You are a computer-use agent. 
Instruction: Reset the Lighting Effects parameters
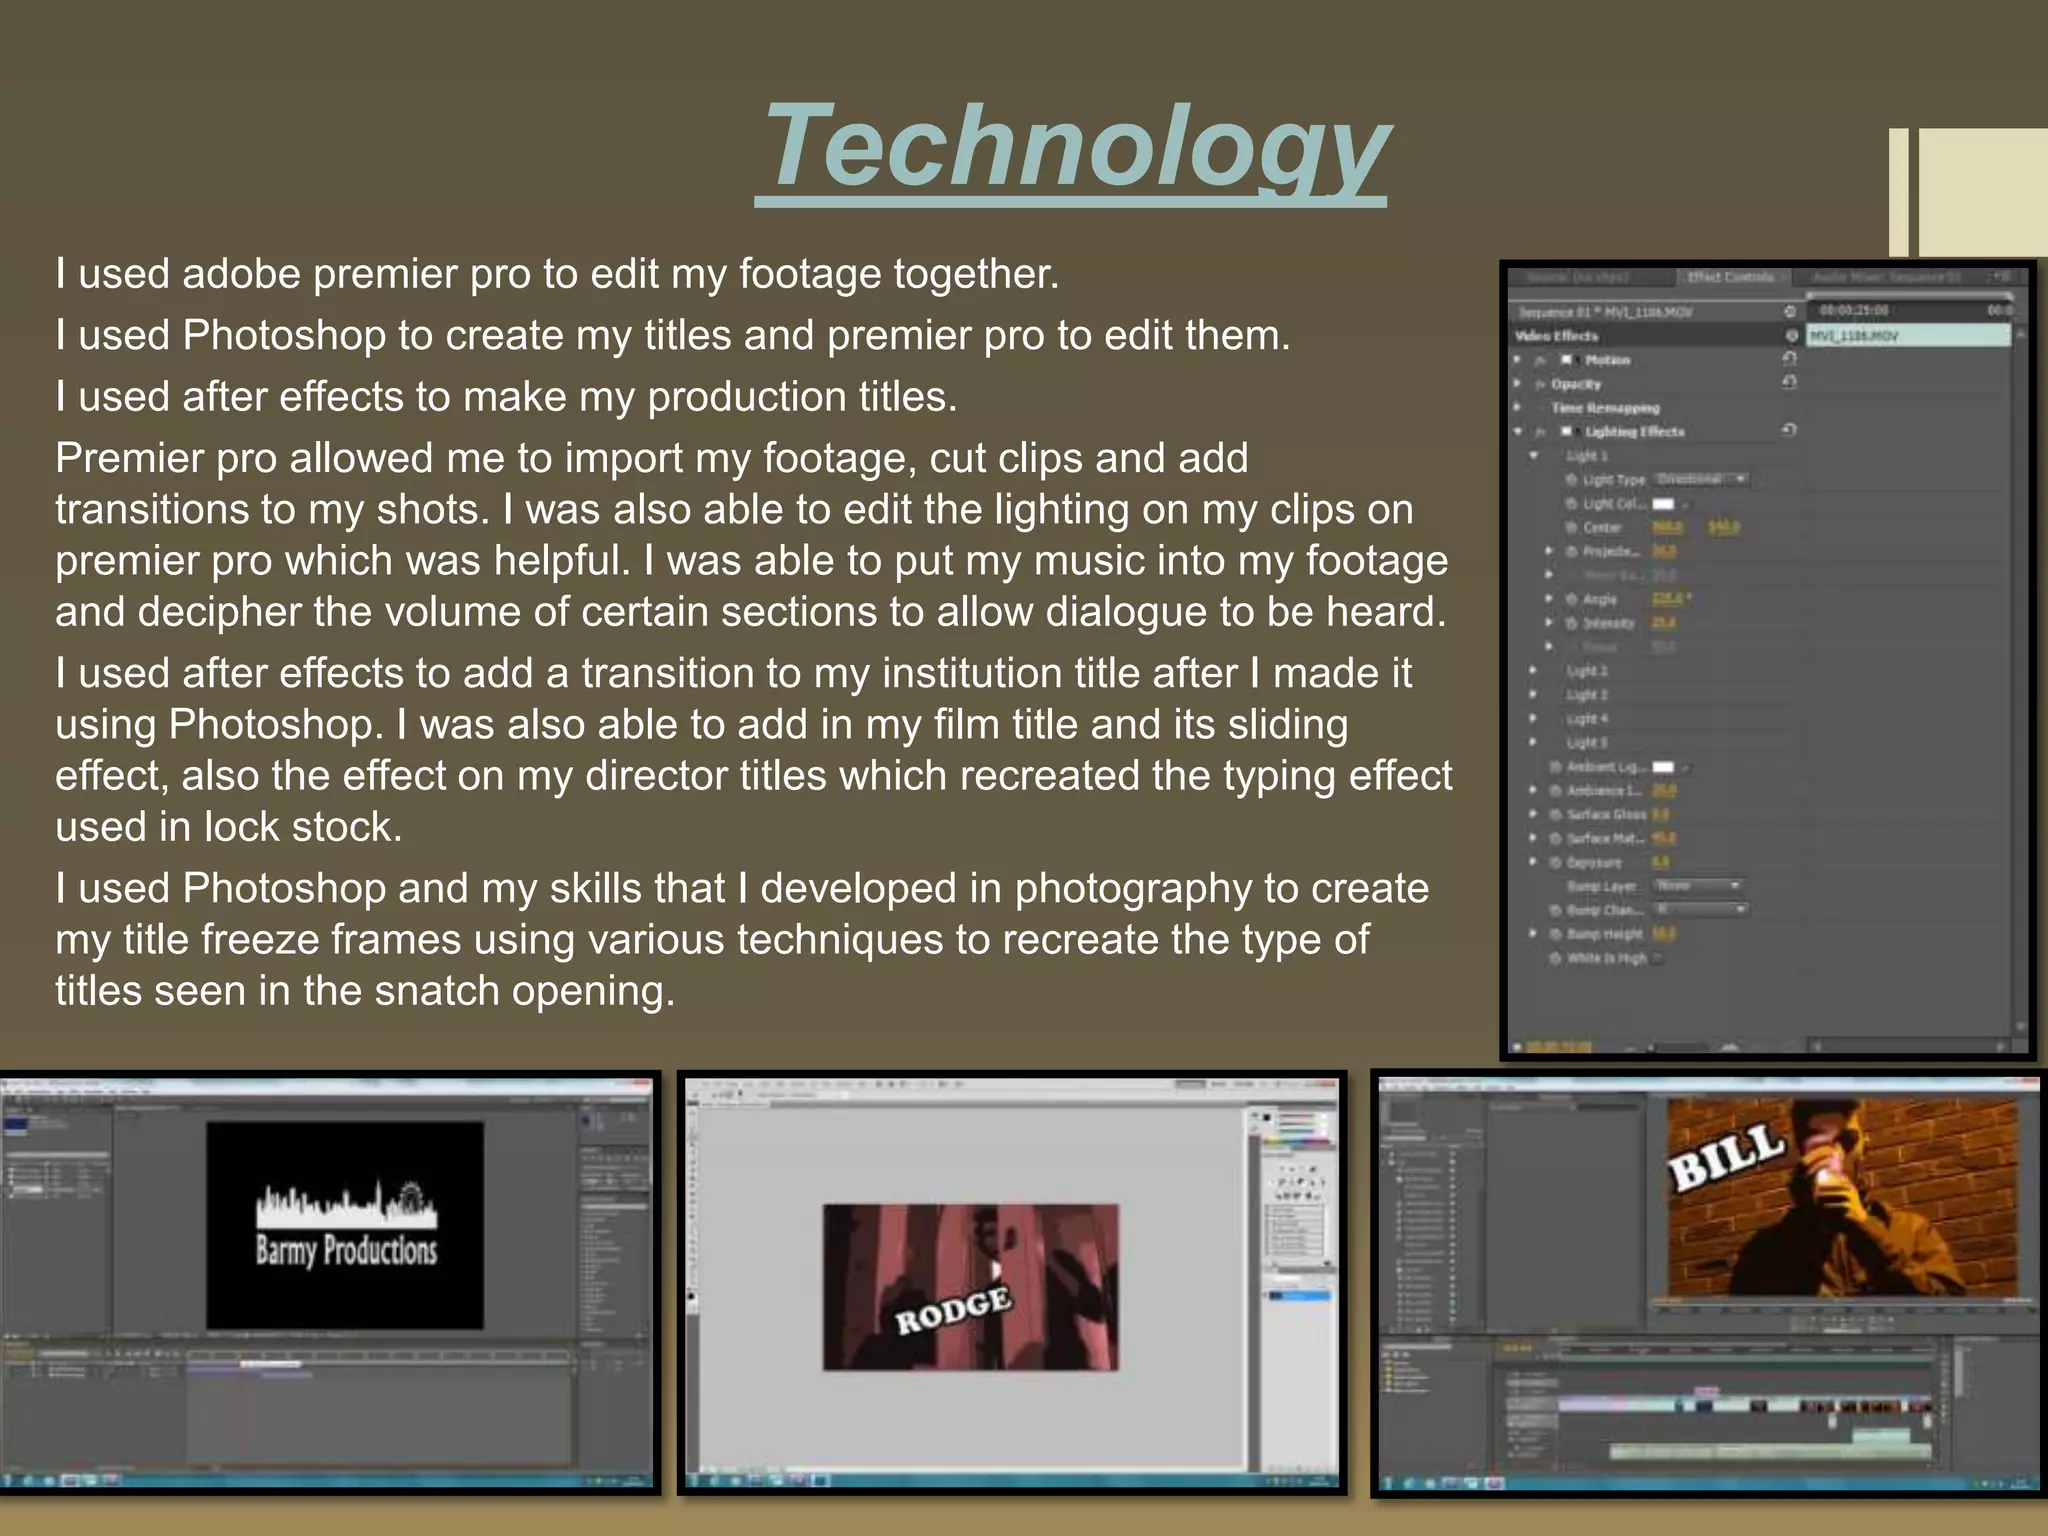tap(1790, 430)
